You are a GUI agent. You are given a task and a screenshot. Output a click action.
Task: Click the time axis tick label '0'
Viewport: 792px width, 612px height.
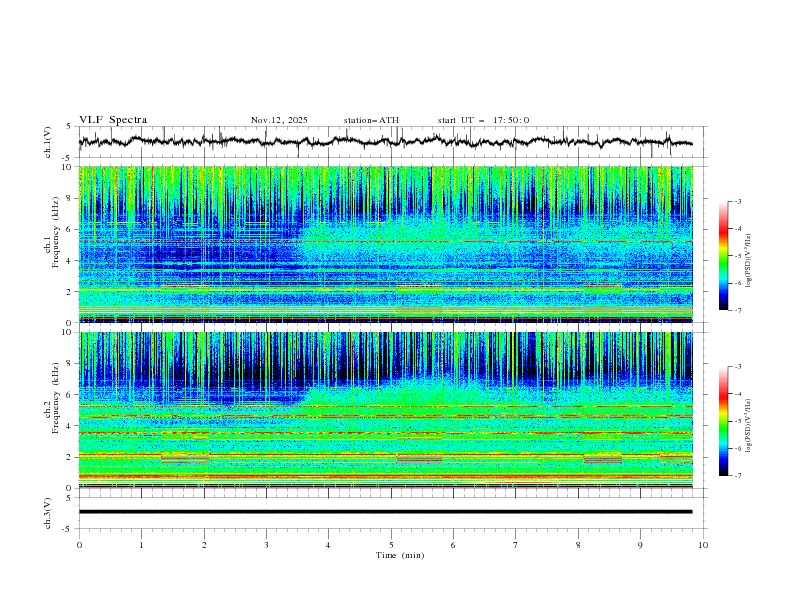pyautogui.click(x=79, y=545)
